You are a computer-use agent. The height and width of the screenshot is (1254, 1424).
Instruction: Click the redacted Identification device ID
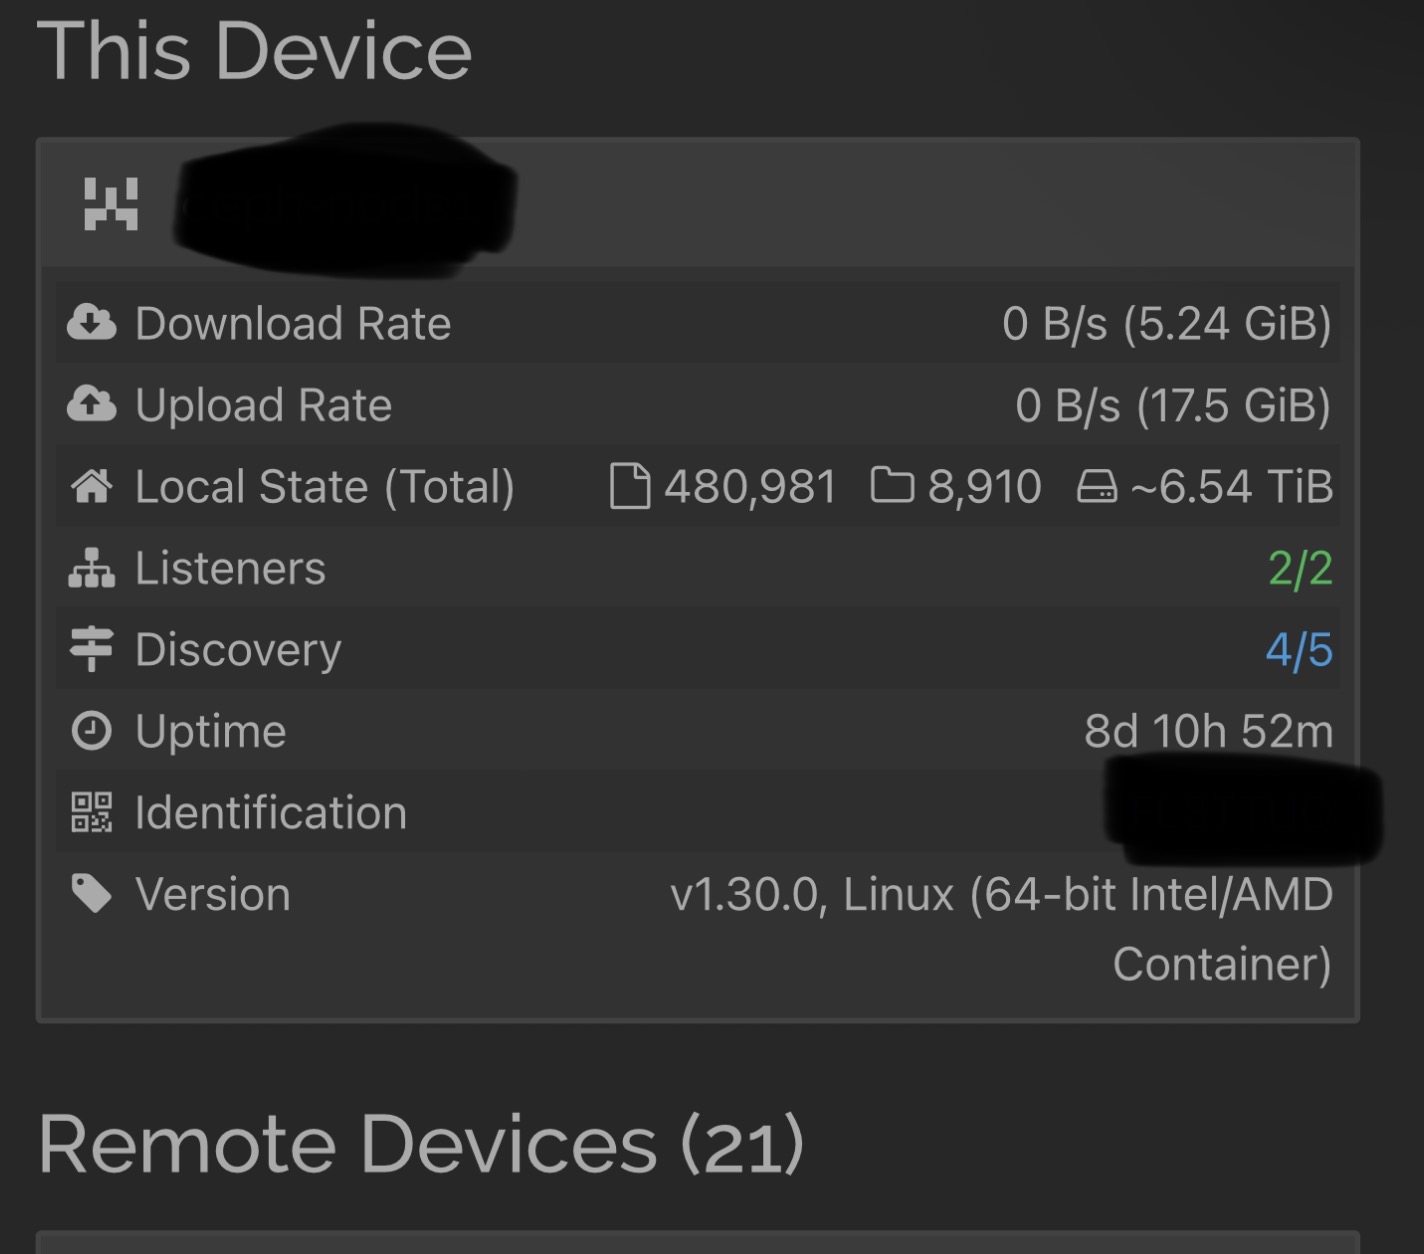pyautogui.click(x=1240, y=812)
